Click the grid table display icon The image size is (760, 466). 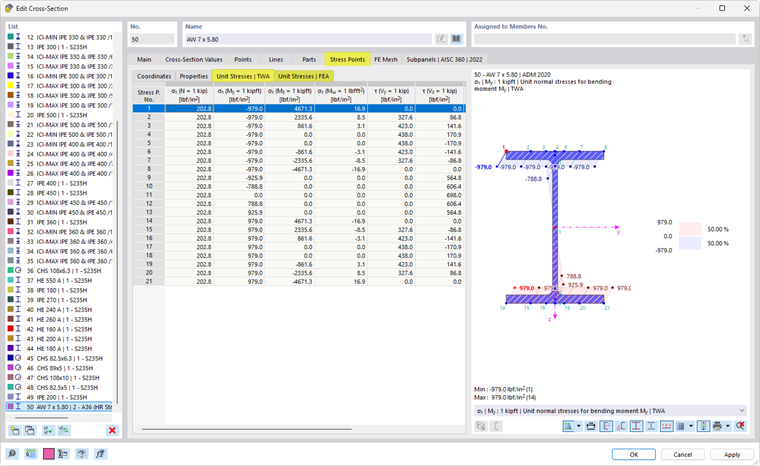point(681,426)
